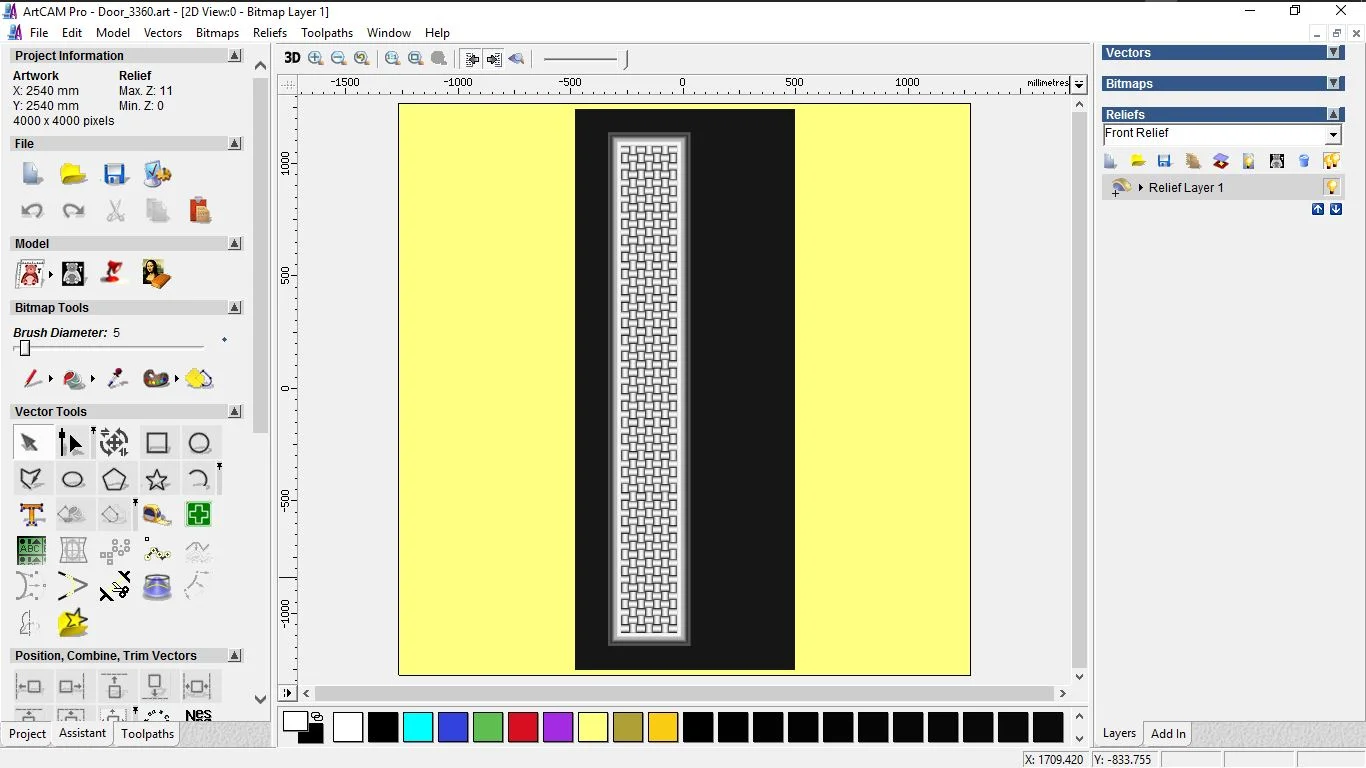Expand the Bitmaps panel section
Viewport: 1366px width, 768px height.
pos(1333,84)
